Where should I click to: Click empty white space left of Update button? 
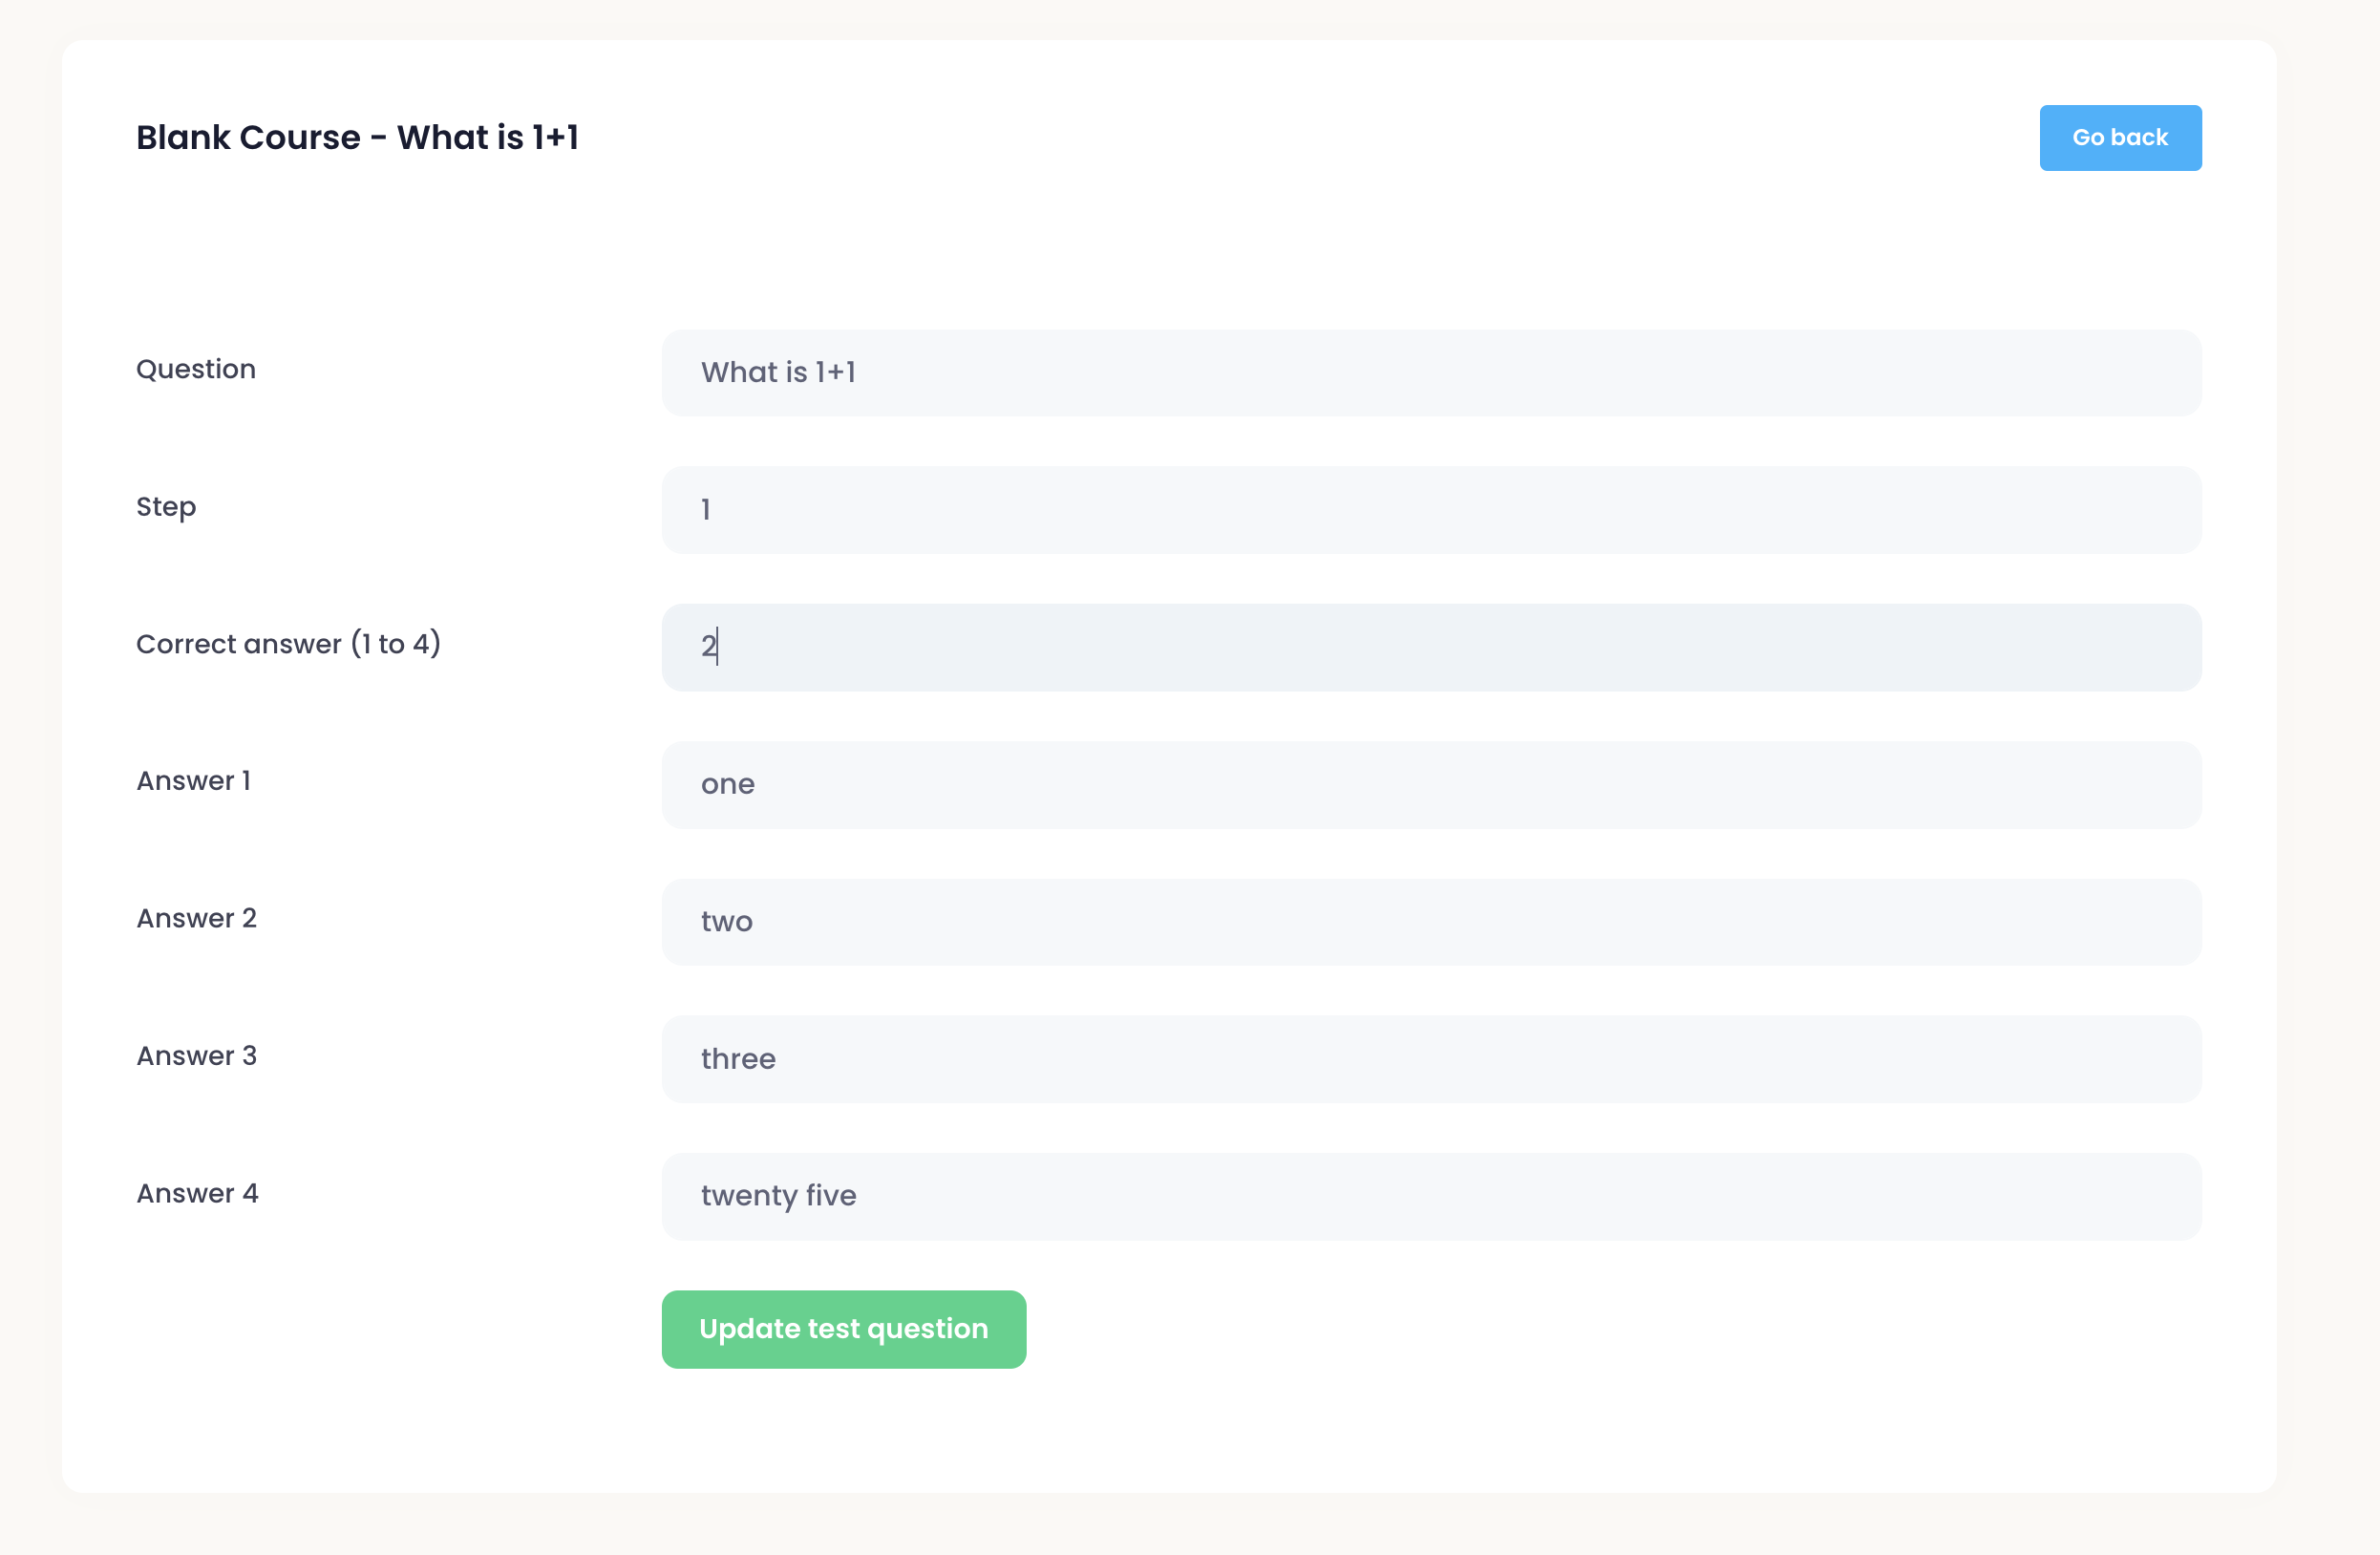(380, 1330)
